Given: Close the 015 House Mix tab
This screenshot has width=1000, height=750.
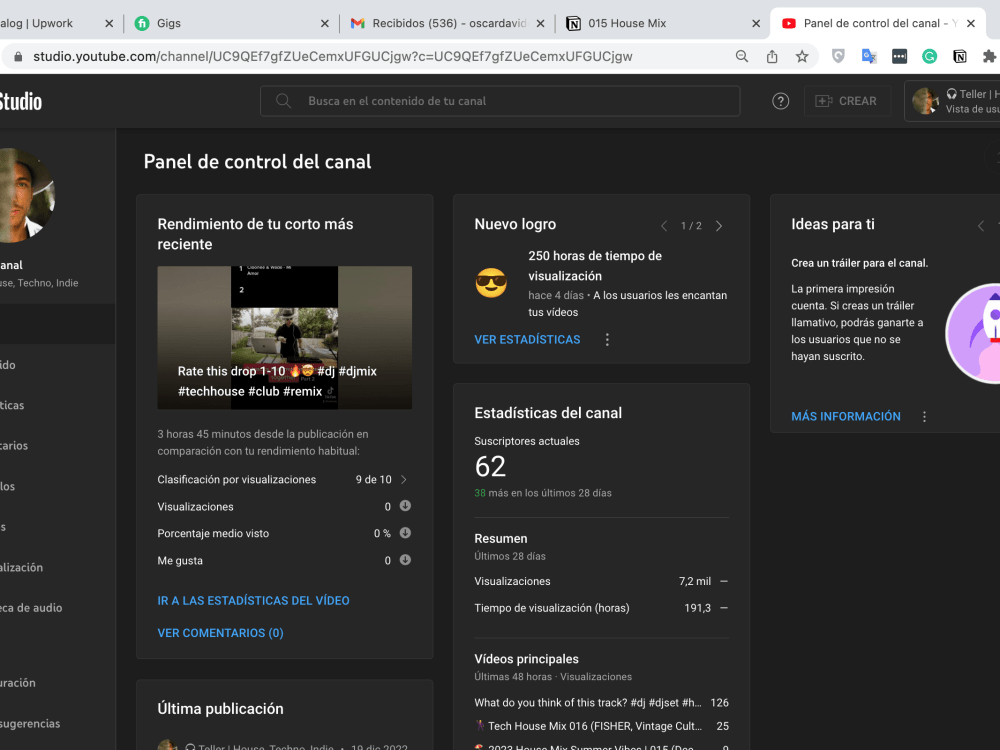Looking at the screenshot, I should pyautogui.click(x=756, y=24).
